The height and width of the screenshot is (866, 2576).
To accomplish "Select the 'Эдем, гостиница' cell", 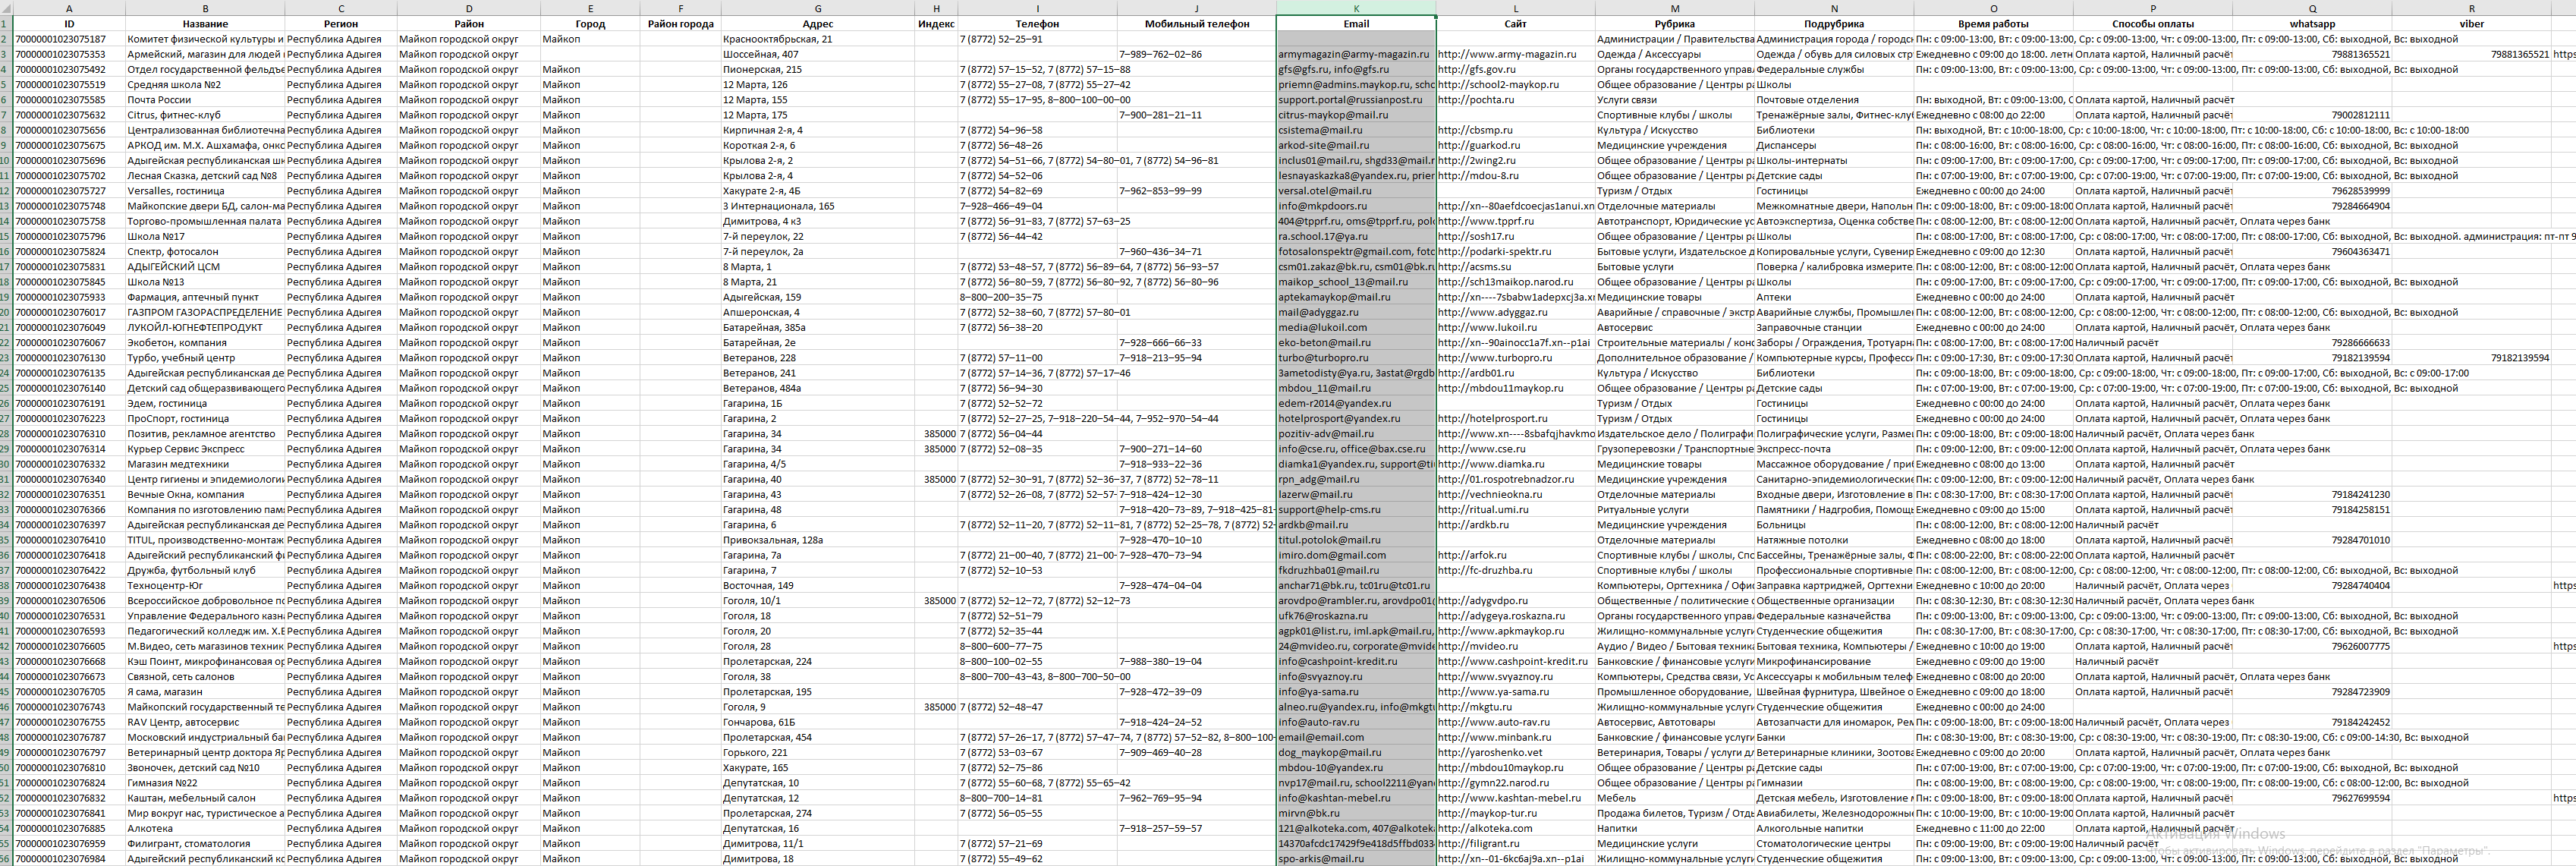I will [x=205, y=404].
